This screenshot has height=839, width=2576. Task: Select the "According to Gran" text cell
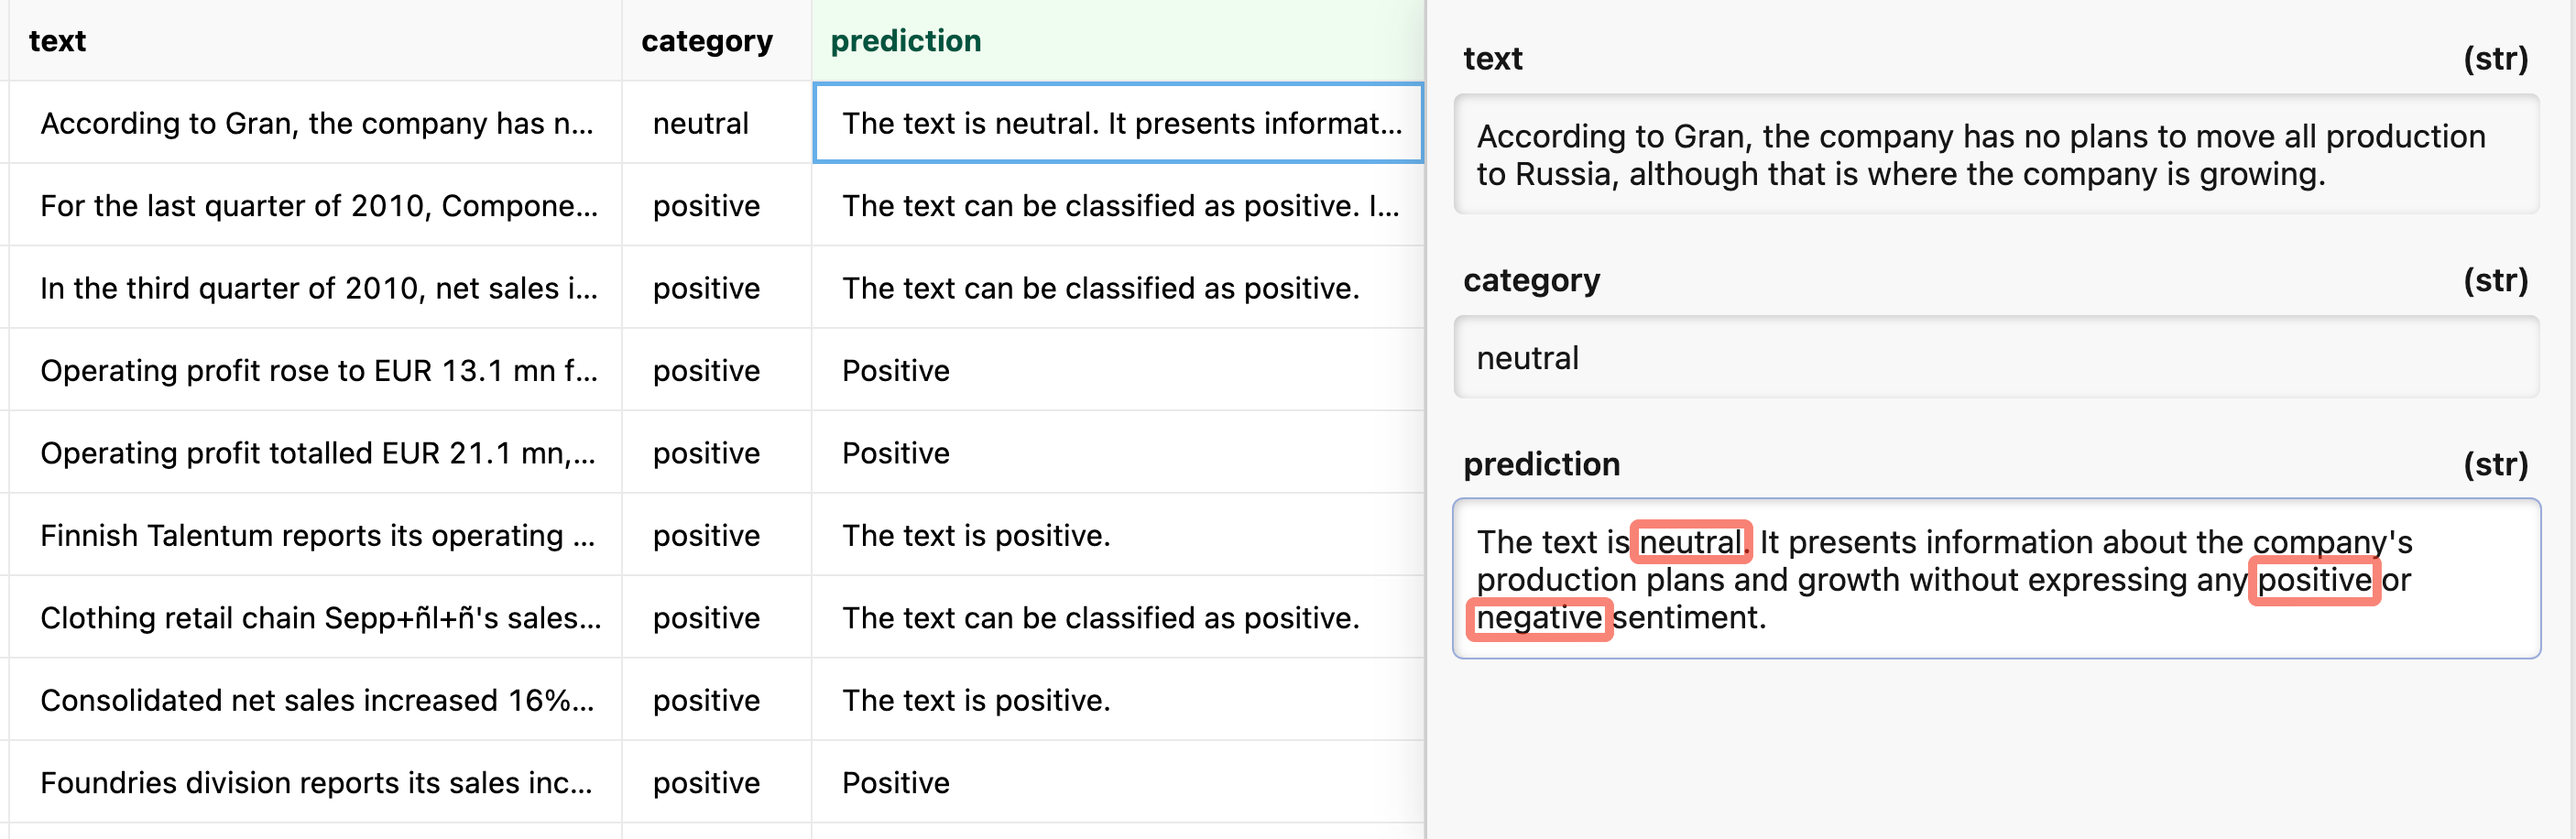pos(316,123)
